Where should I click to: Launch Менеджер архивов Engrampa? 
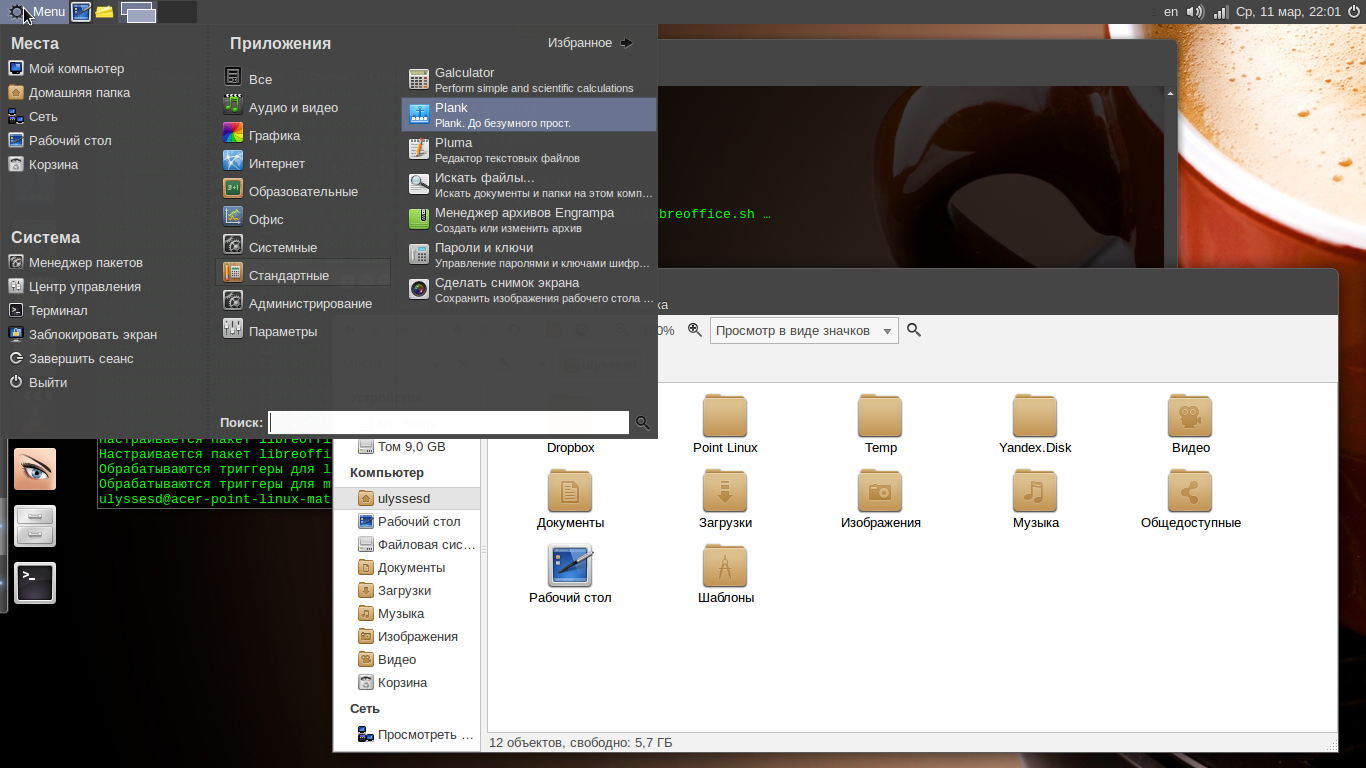(529, 220)
